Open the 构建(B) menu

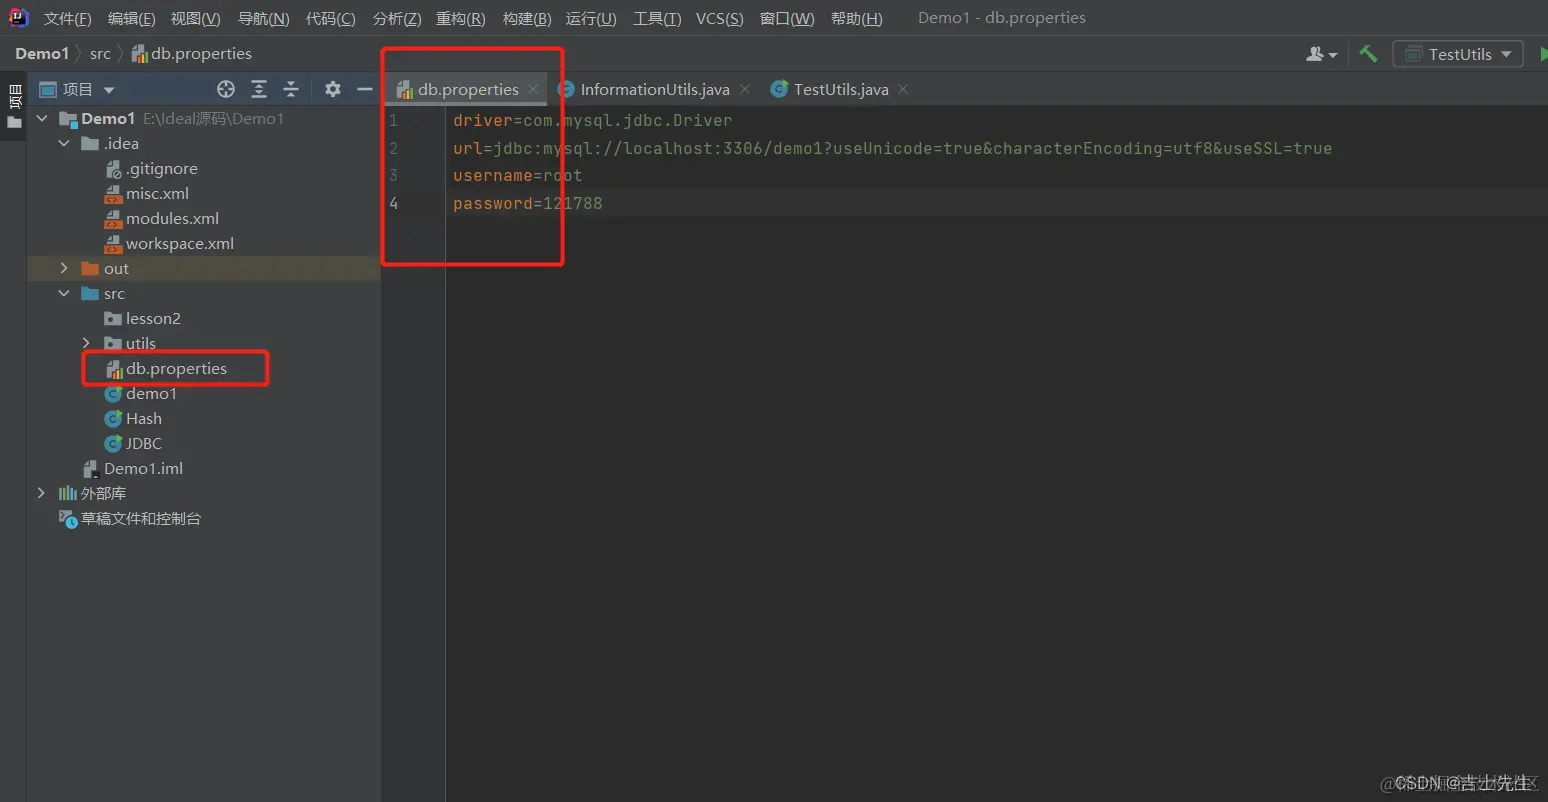pos(527,18)
